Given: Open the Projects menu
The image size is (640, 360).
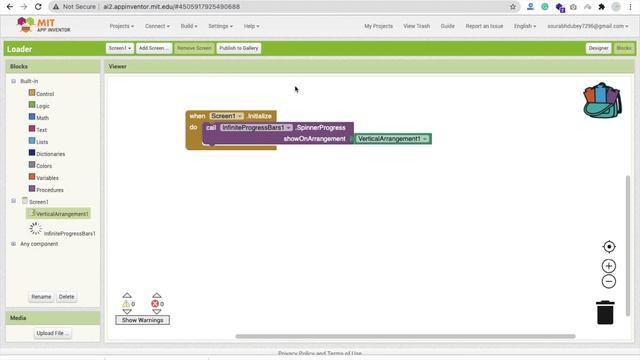Looking at the screenshot, I should coord(122,26).
